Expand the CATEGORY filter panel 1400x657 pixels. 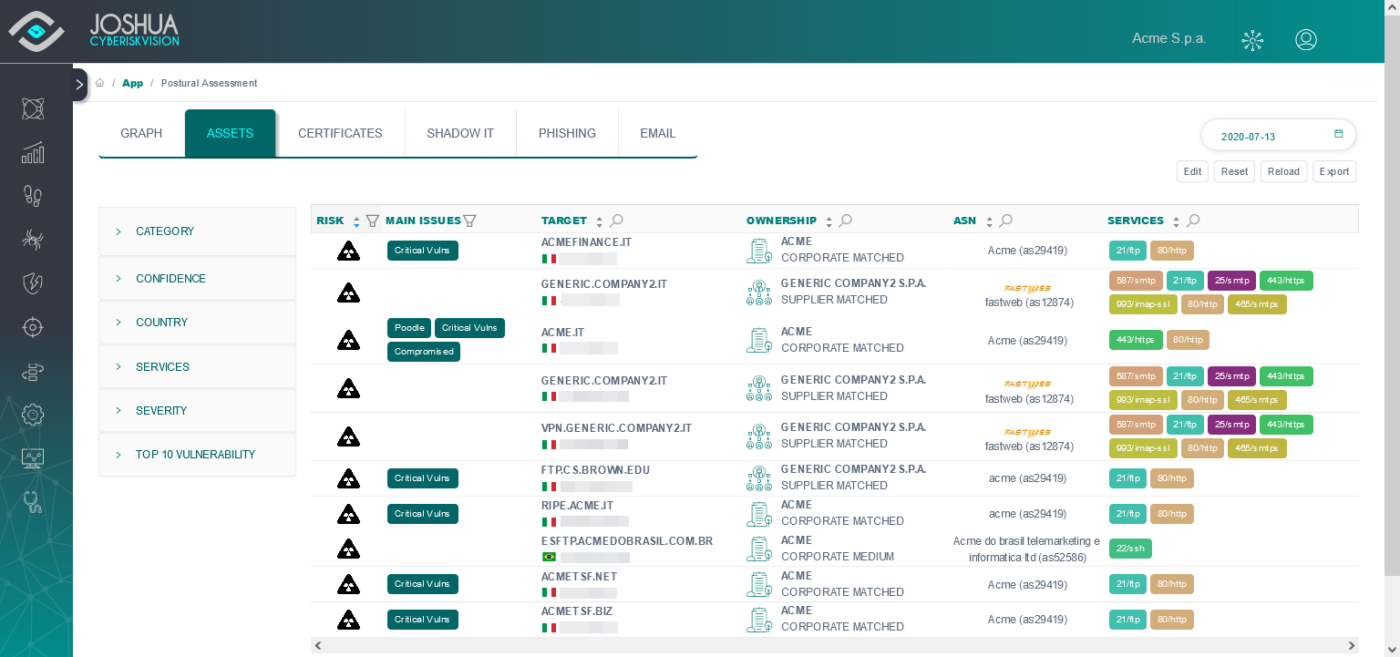197,231
